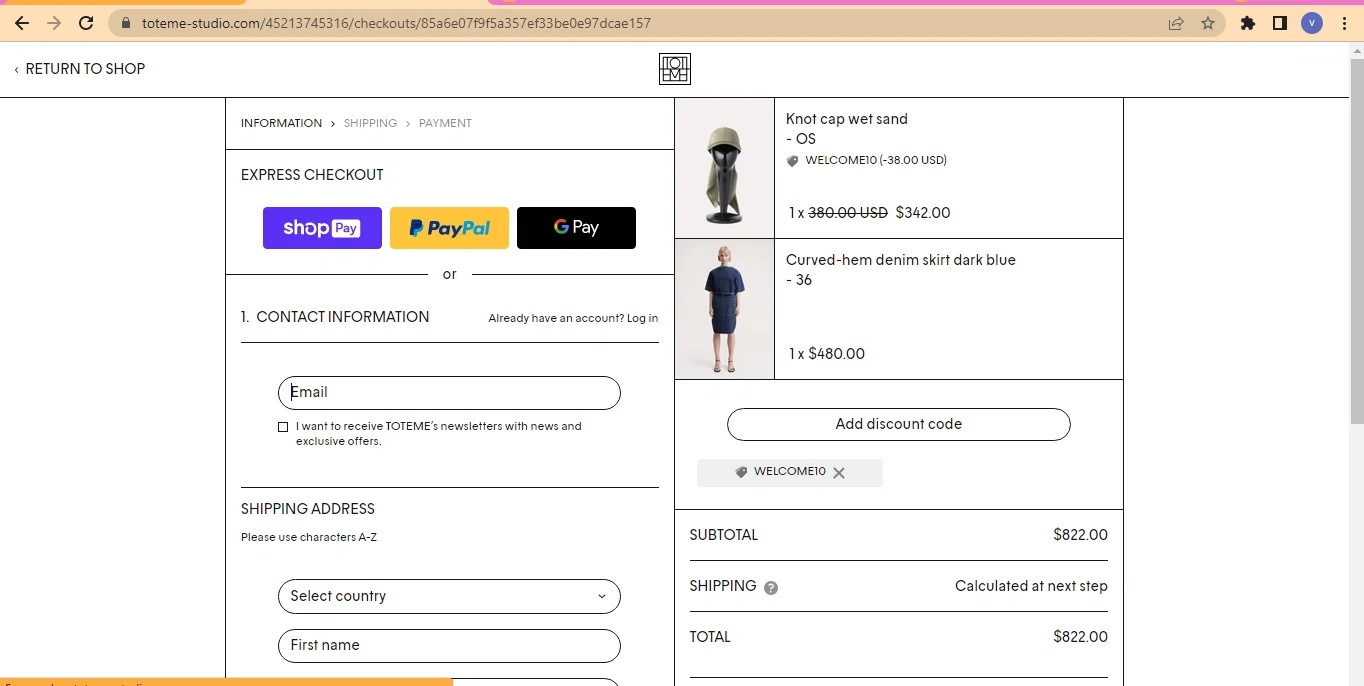Click the page vertical scrollbar

[x=1357, y=240]
